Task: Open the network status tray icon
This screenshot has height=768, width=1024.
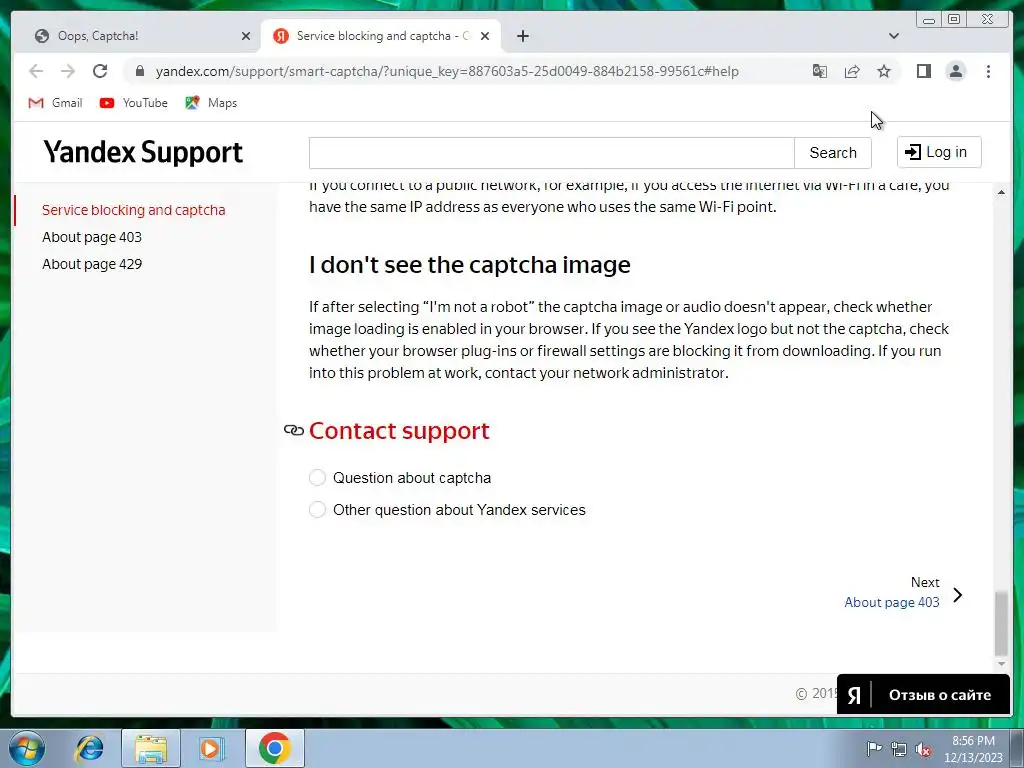Action: (x=899, y=750)
